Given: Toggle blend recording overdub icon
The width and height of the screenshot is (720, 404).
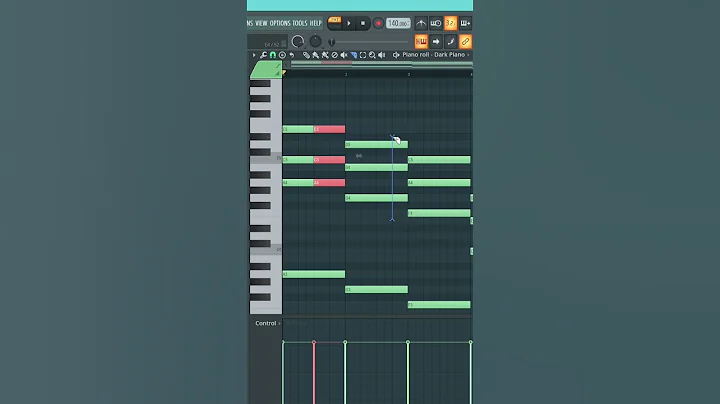Looking at the screenshot, I should coord(465,23).
